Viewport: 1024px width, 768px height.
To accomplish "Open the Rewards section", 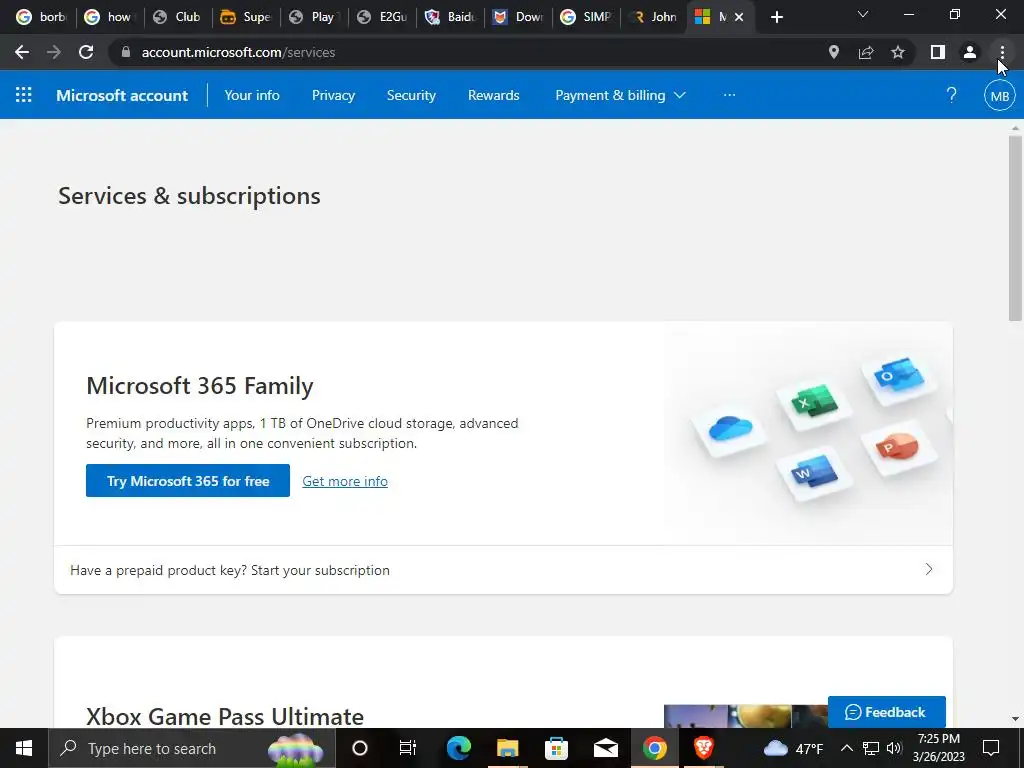I will coord(494,95).
